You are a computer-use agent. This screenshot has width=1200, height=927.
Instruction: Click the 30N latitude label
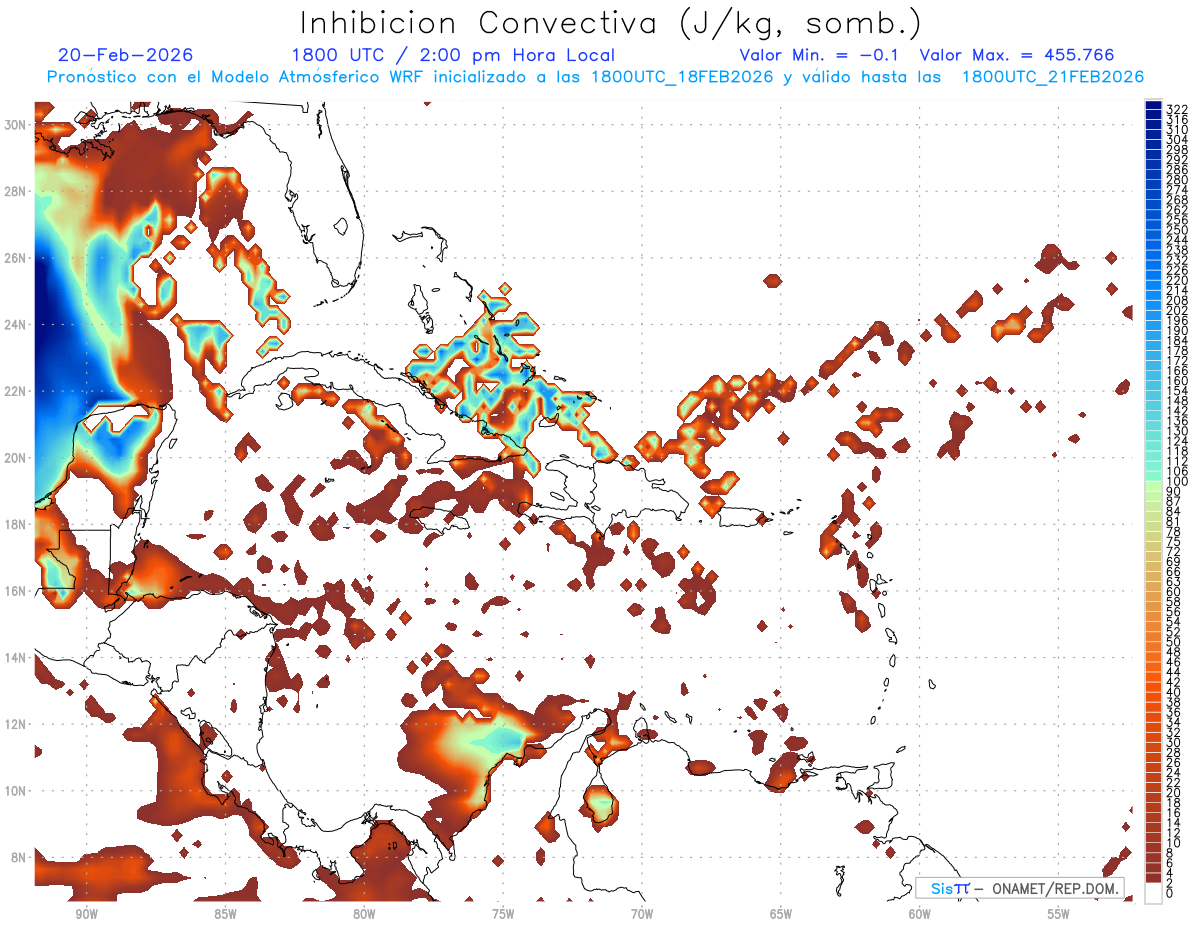coord(17,124)
